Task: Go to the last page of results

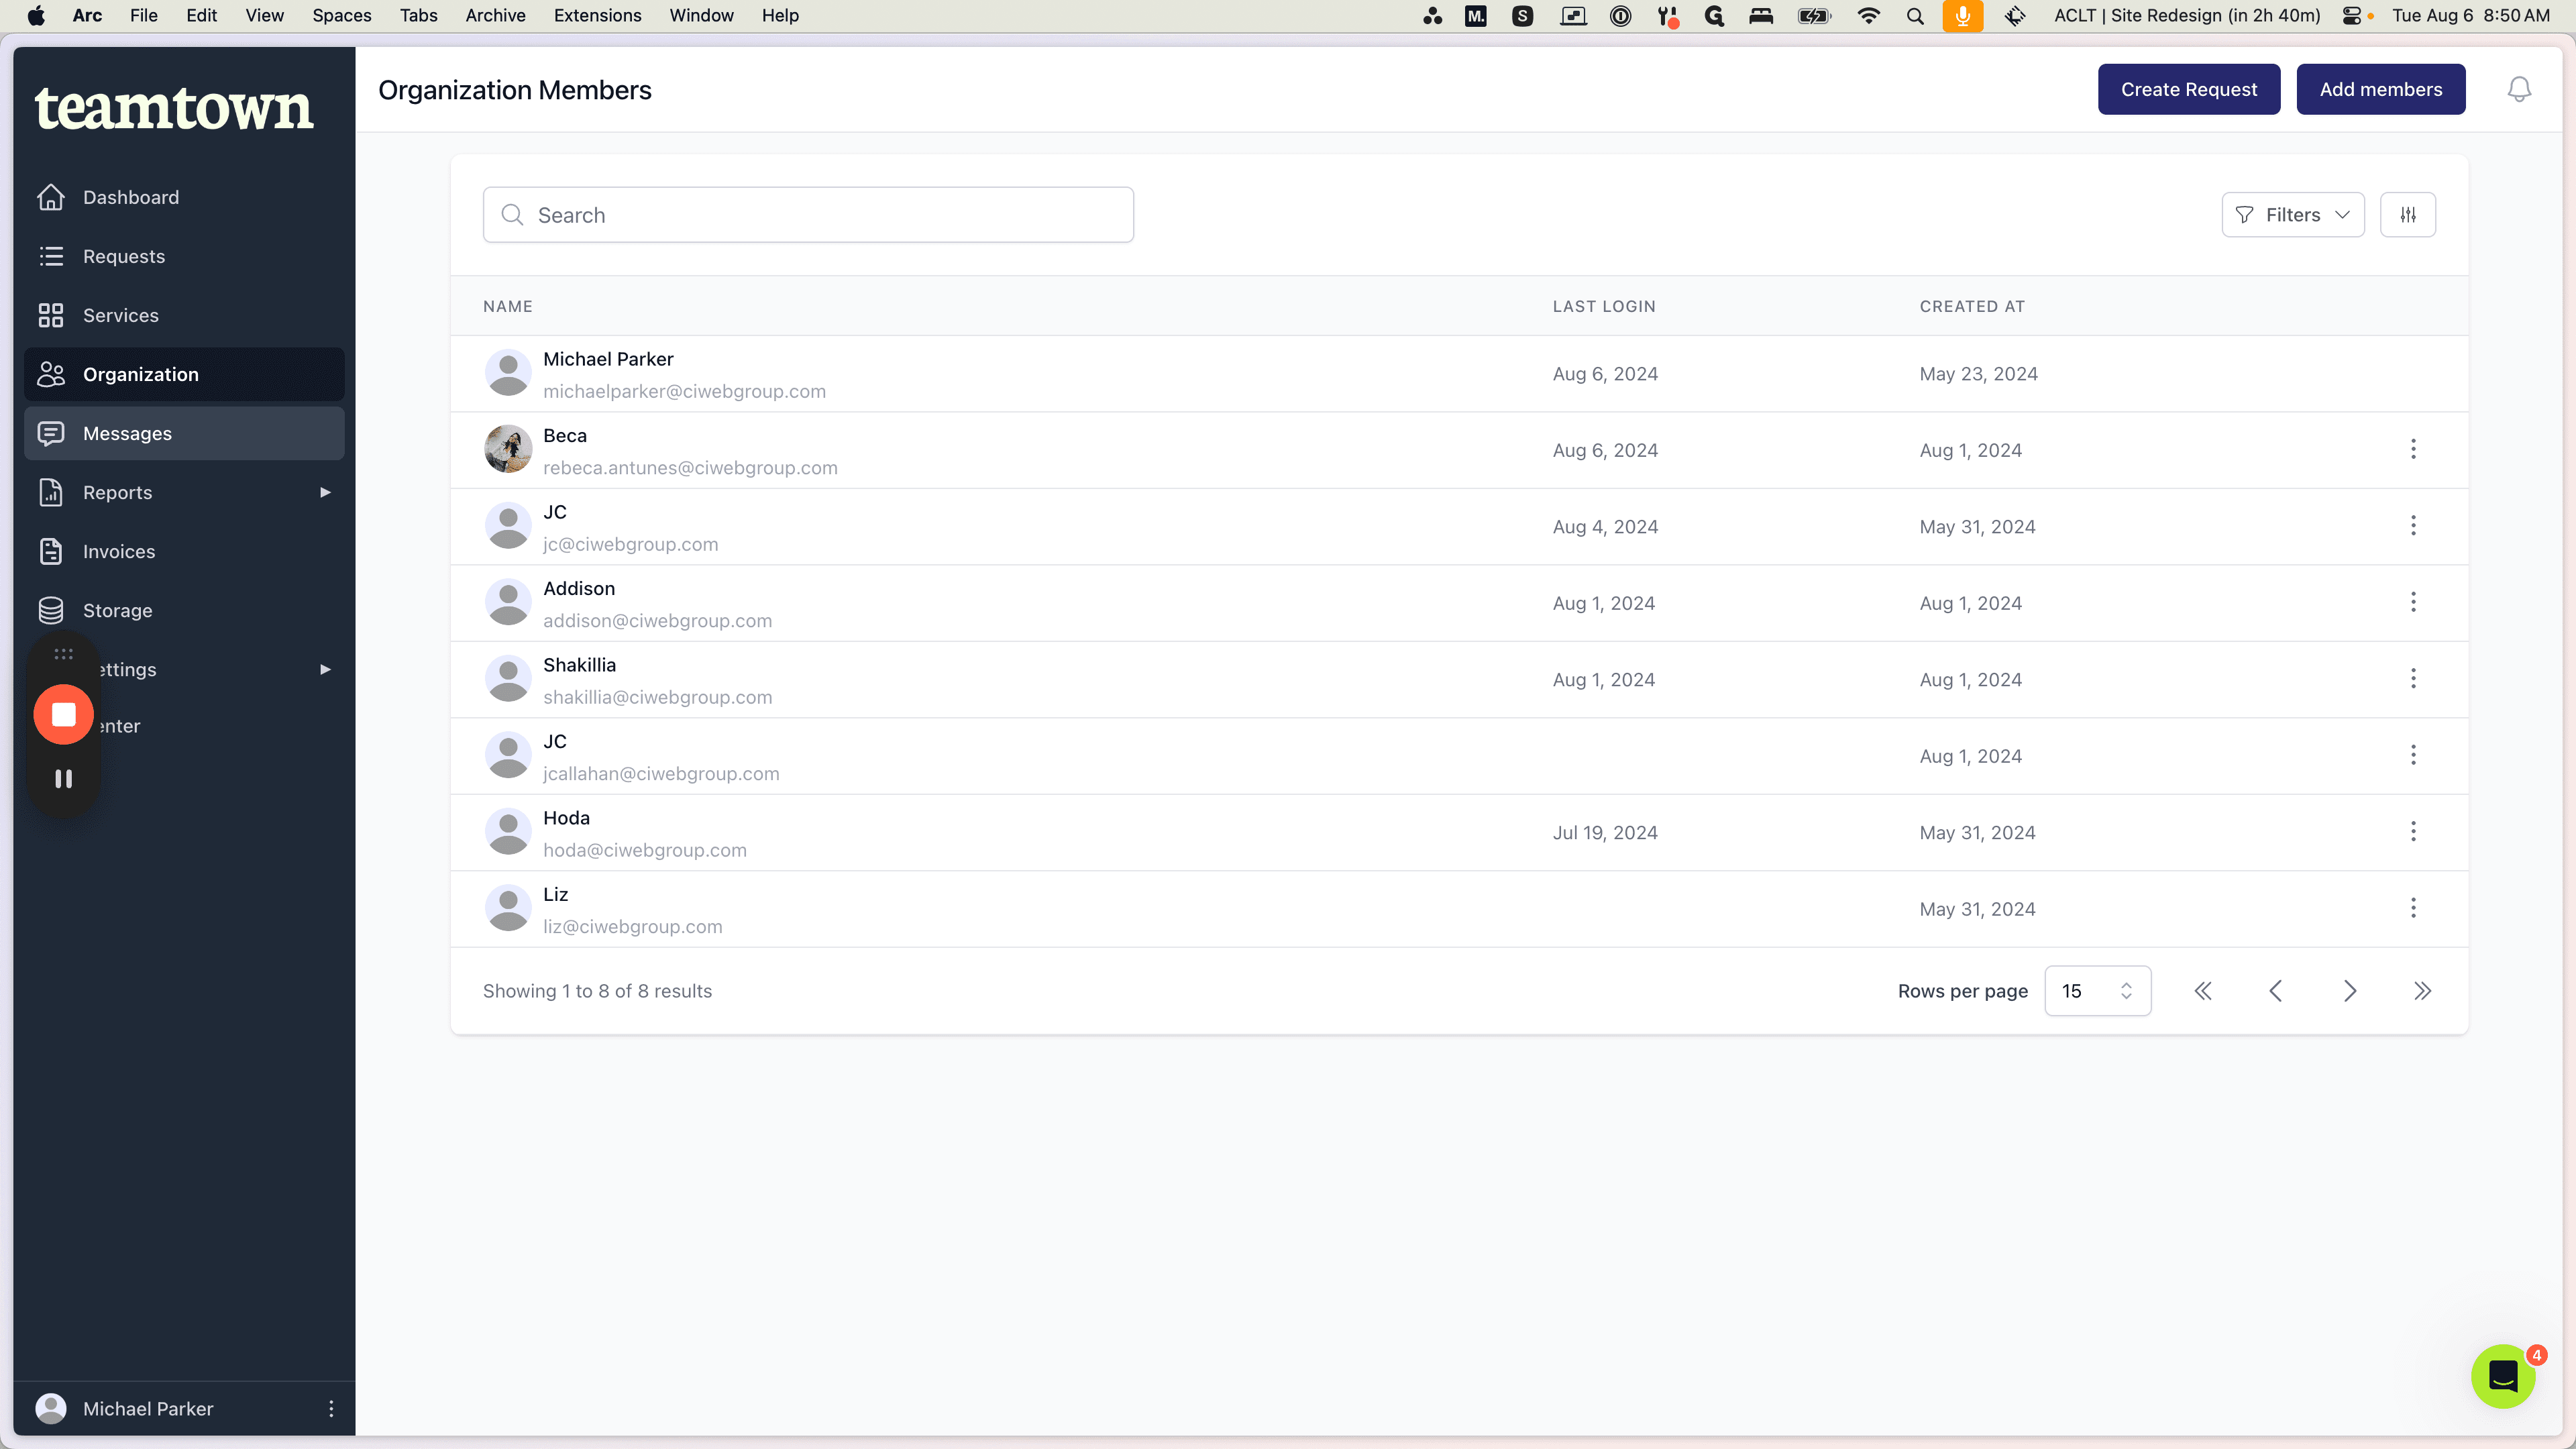Action: click(x=2422, y=991)
